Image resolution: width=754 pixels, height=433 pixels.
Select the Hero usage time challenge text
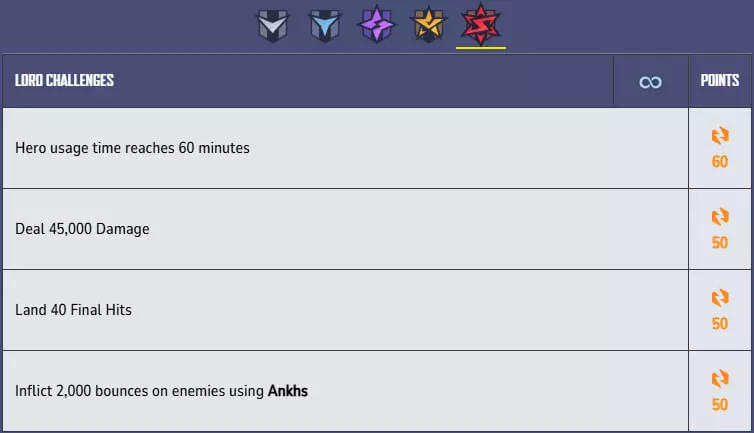(x=132, y=148)
